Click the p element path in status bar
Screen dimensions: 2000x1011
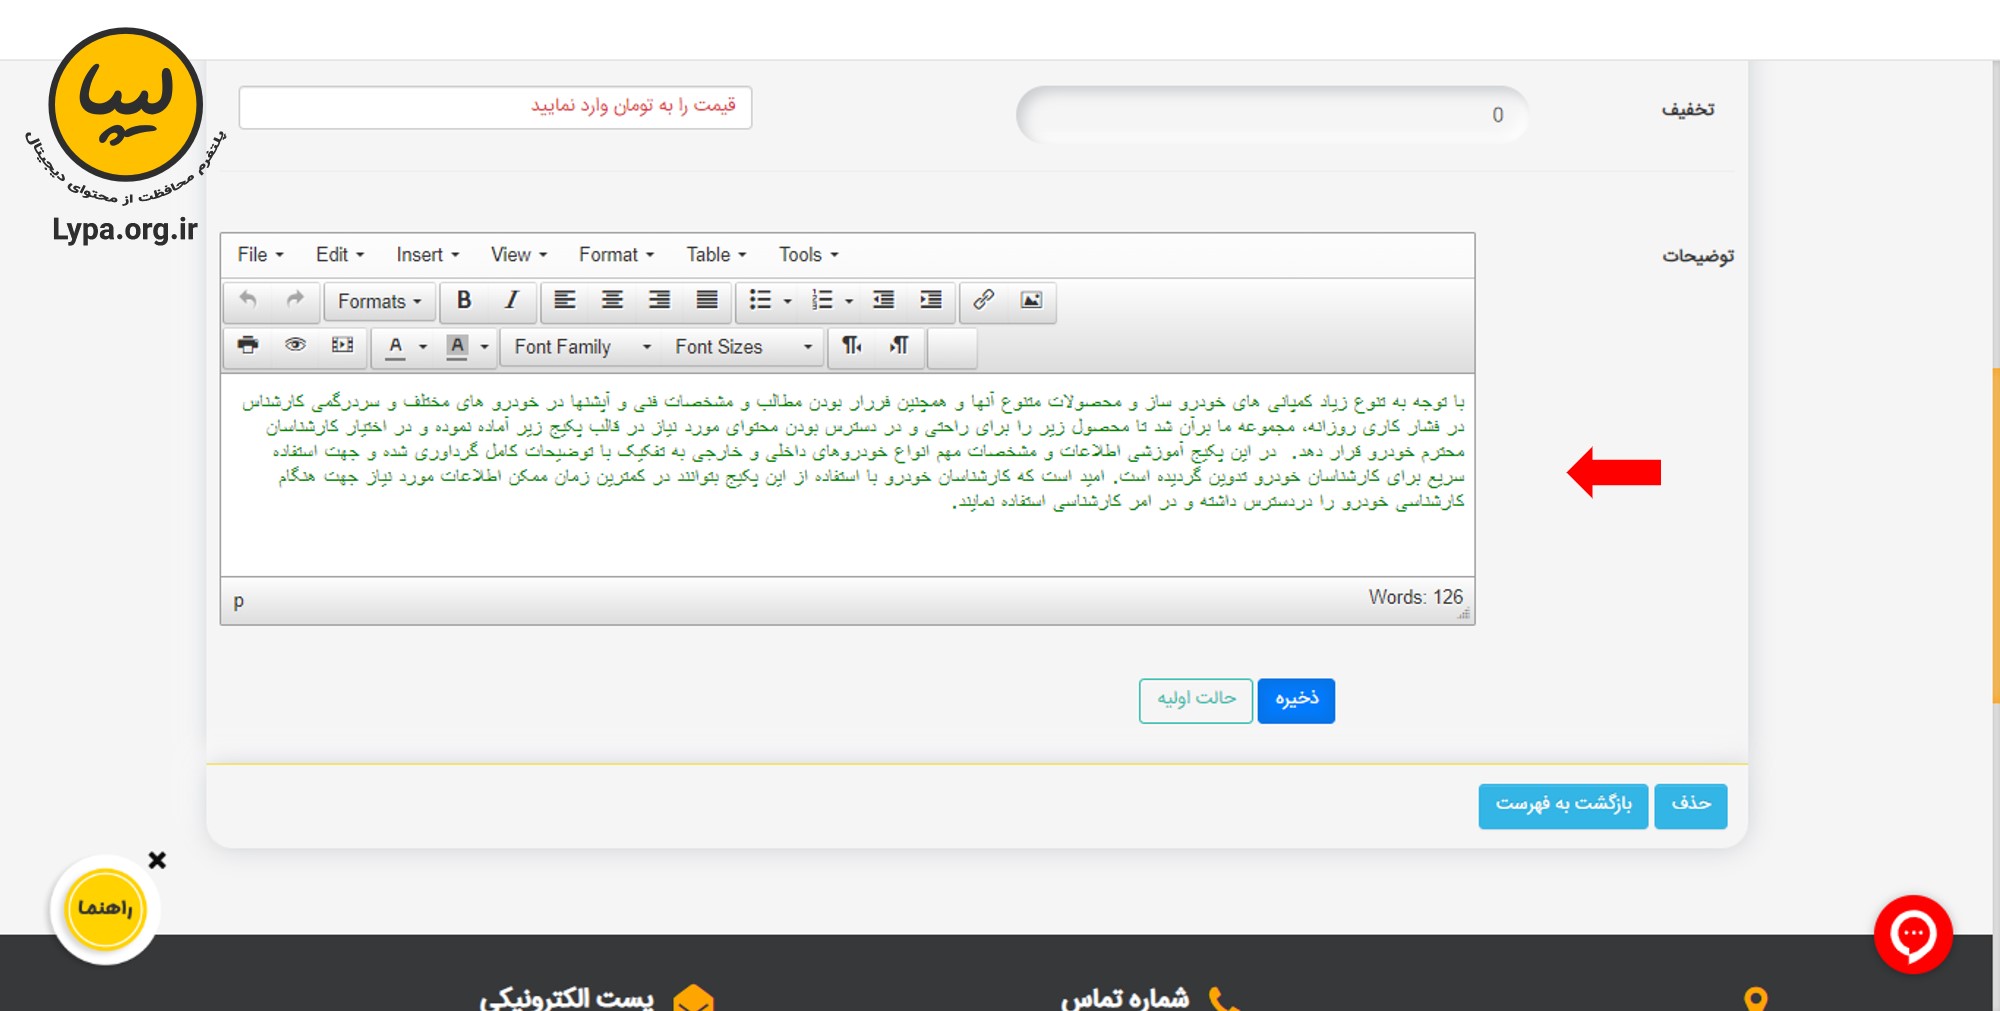[x=238, y=601]
